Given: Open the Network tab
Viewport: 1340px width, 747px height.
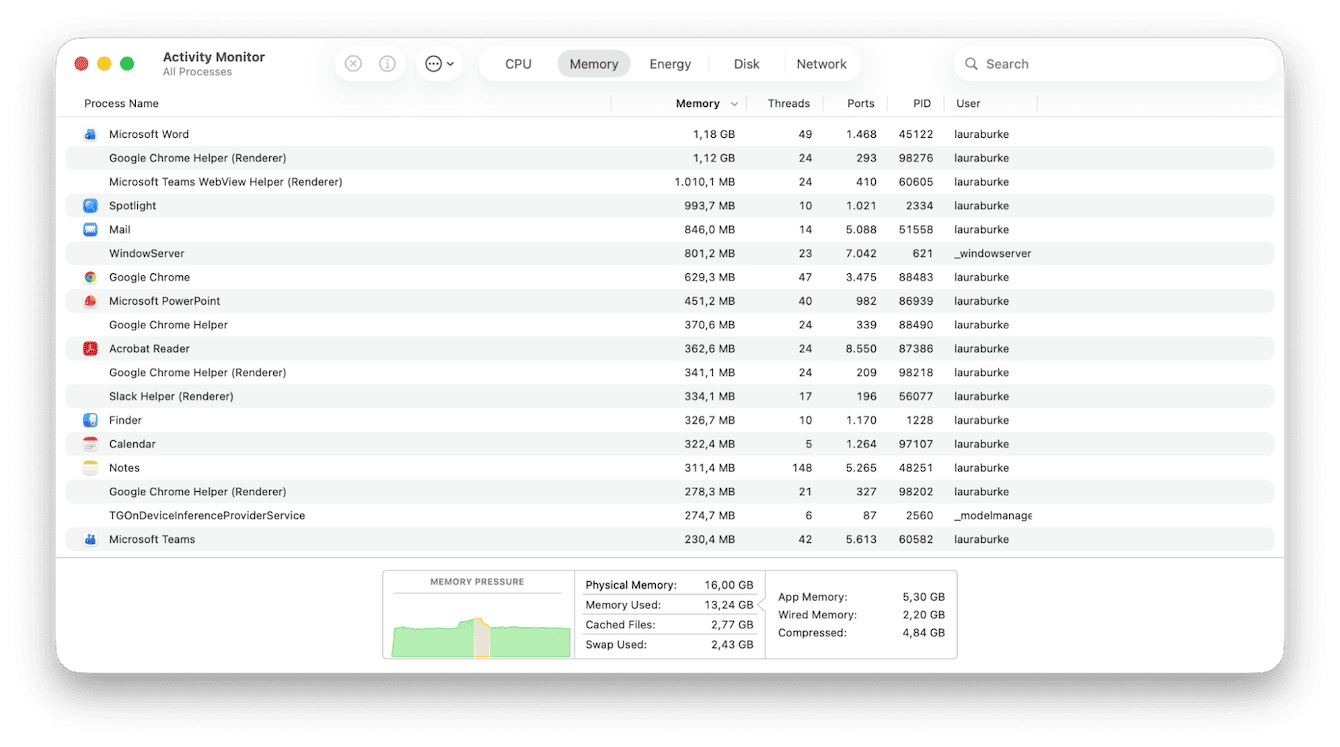Looking at the screenshot, I should pos(822,63).
